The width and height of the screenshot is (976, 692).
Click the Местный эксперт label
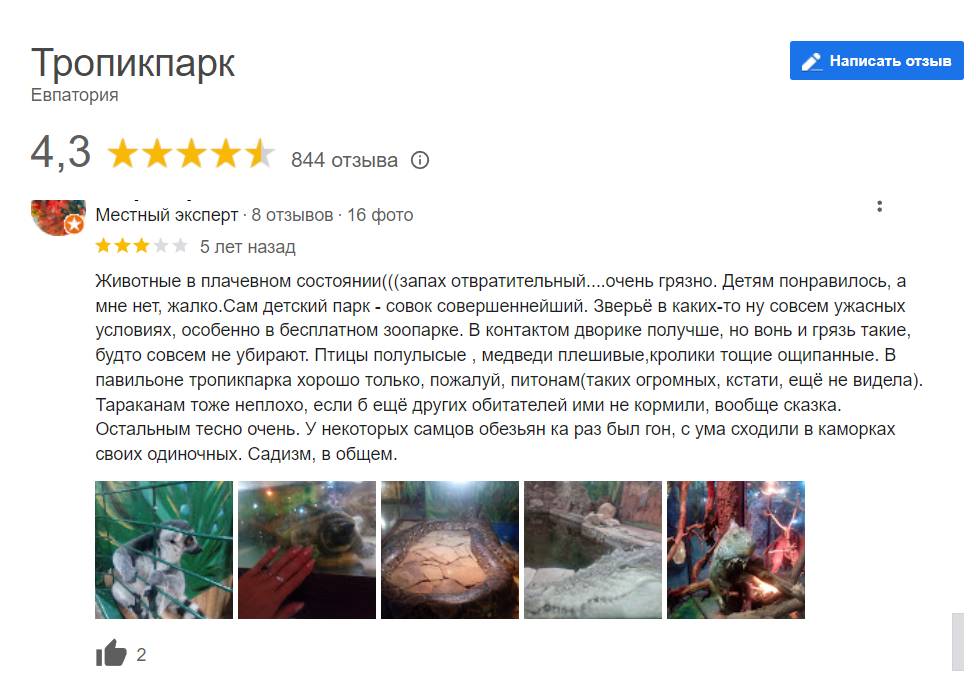[167, 215]
